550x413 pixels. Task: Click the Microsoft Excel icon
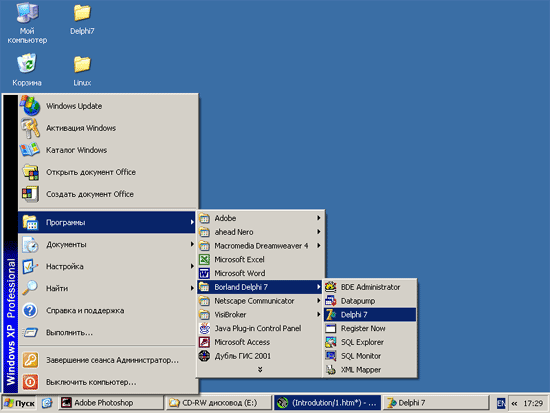tap(204, 260)
